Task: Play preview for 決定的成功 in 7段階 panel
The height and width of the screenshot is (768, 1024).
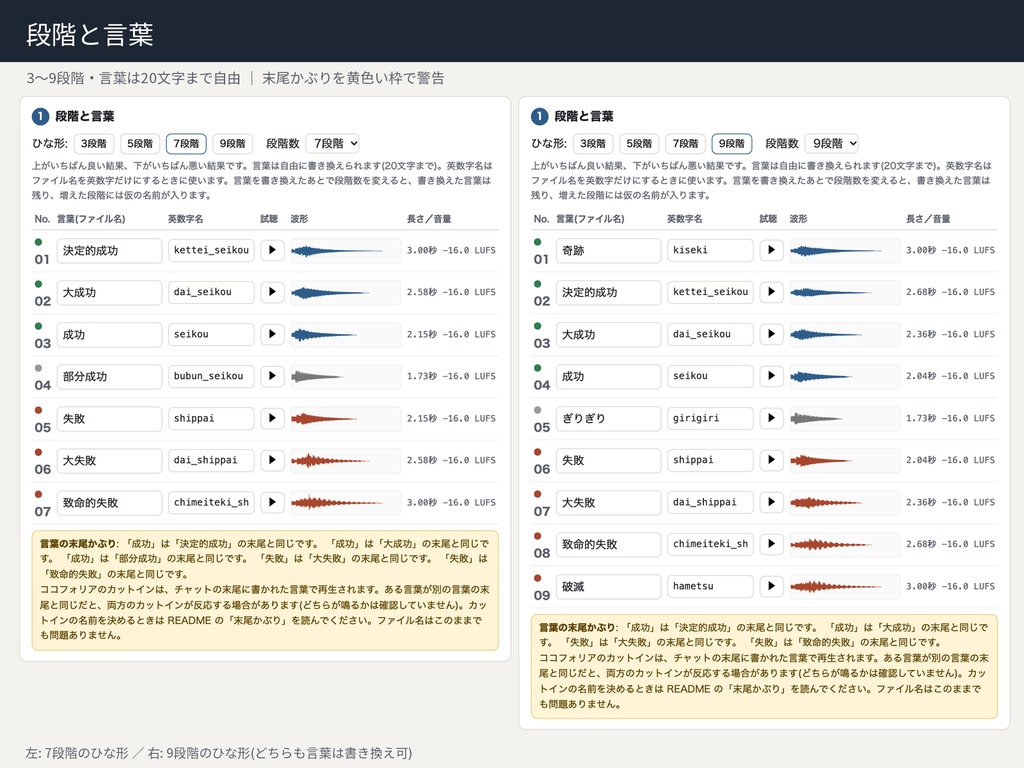Action: click(272, 250)
